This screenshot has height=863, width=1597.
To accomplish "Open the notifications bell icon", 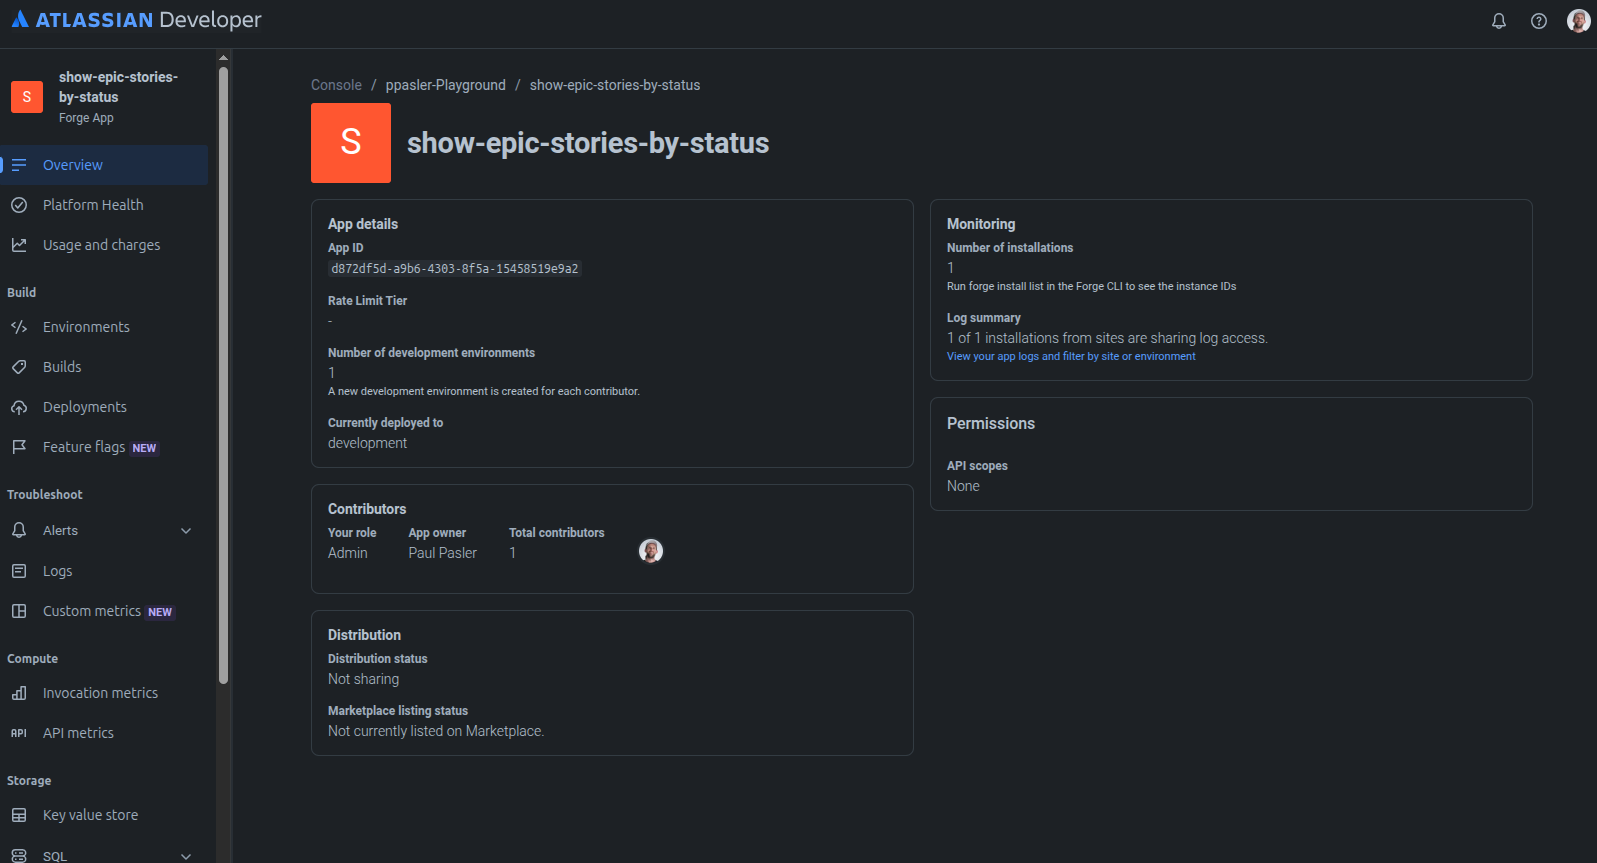I will (x=1498, y=21).
